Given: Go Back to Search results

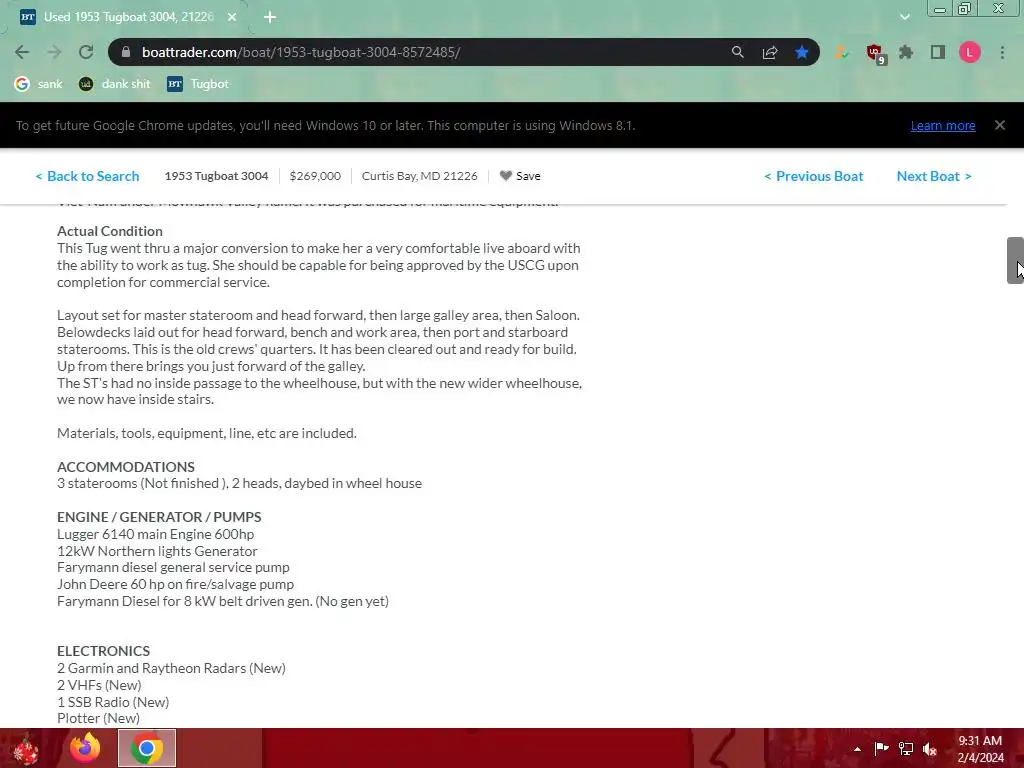Looking at the screenshot, I should [88, 176].
